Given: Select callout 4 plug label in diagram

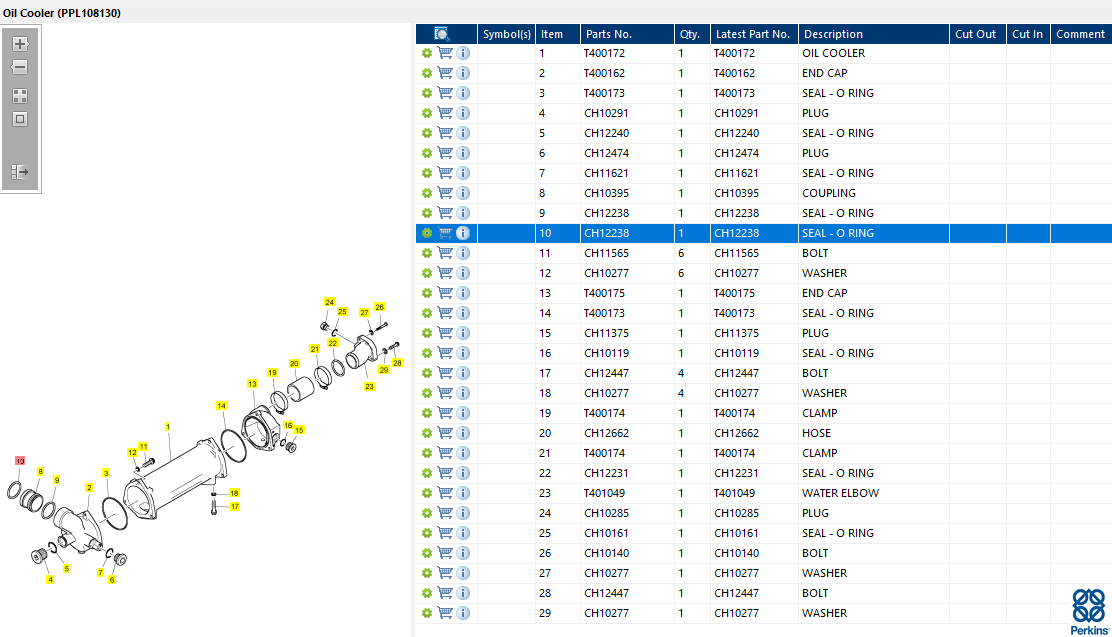Looking at the screenshot, I should click(50, 580).
